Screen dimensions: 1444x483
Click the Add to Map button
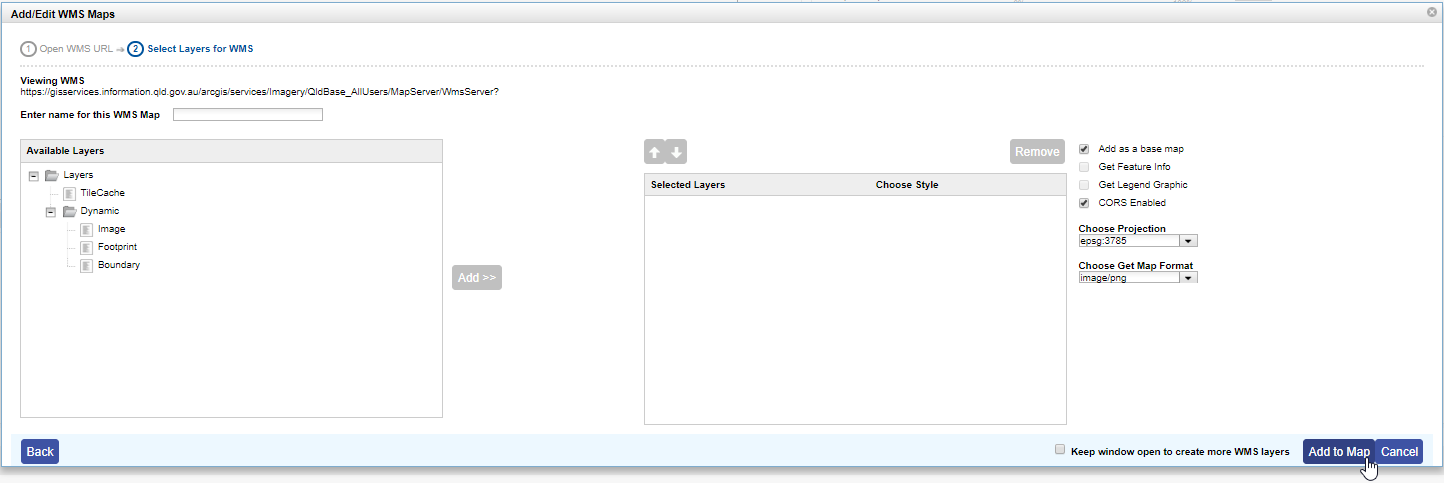tap(1338, 452)
